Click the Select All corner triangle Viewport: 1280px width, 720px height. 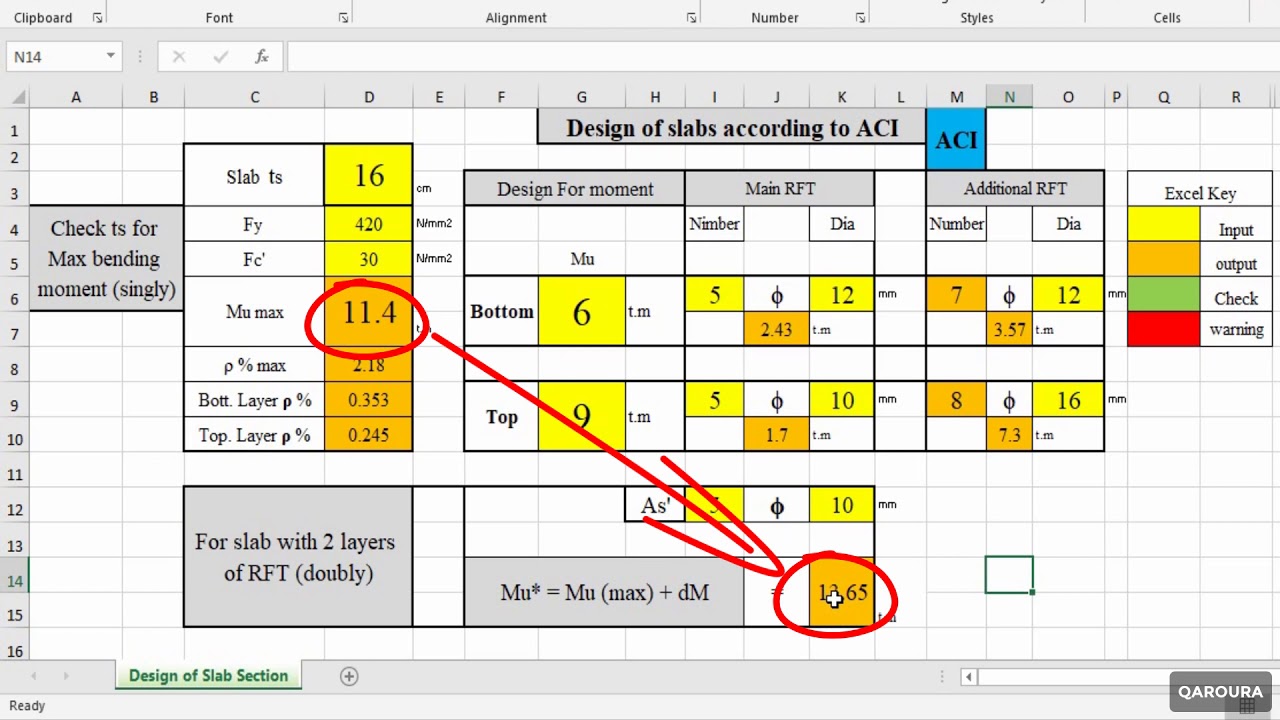click(18, 98)
